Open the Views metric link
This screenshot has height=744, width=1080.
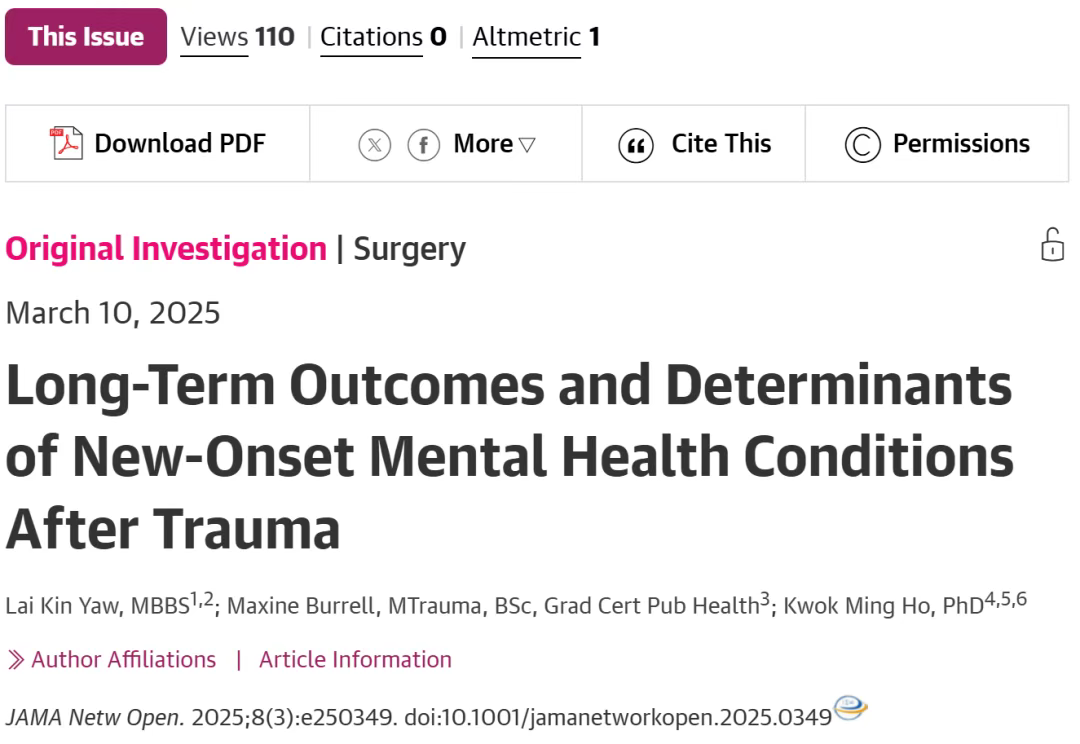[237, 37]
